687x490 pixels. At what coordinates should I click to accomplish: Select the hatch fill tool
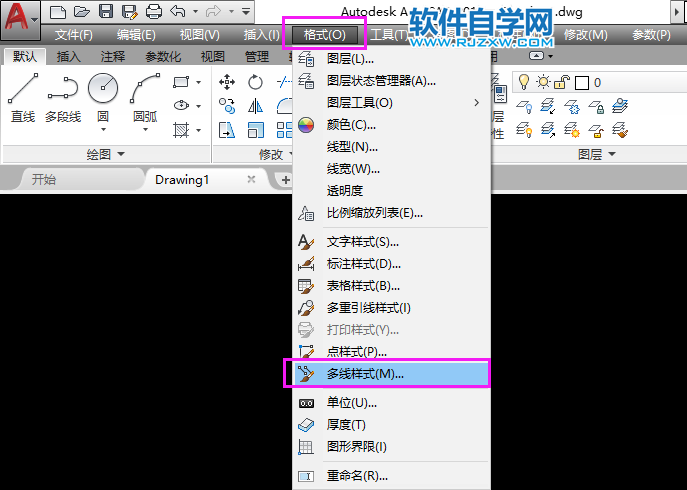coord(181,130)
